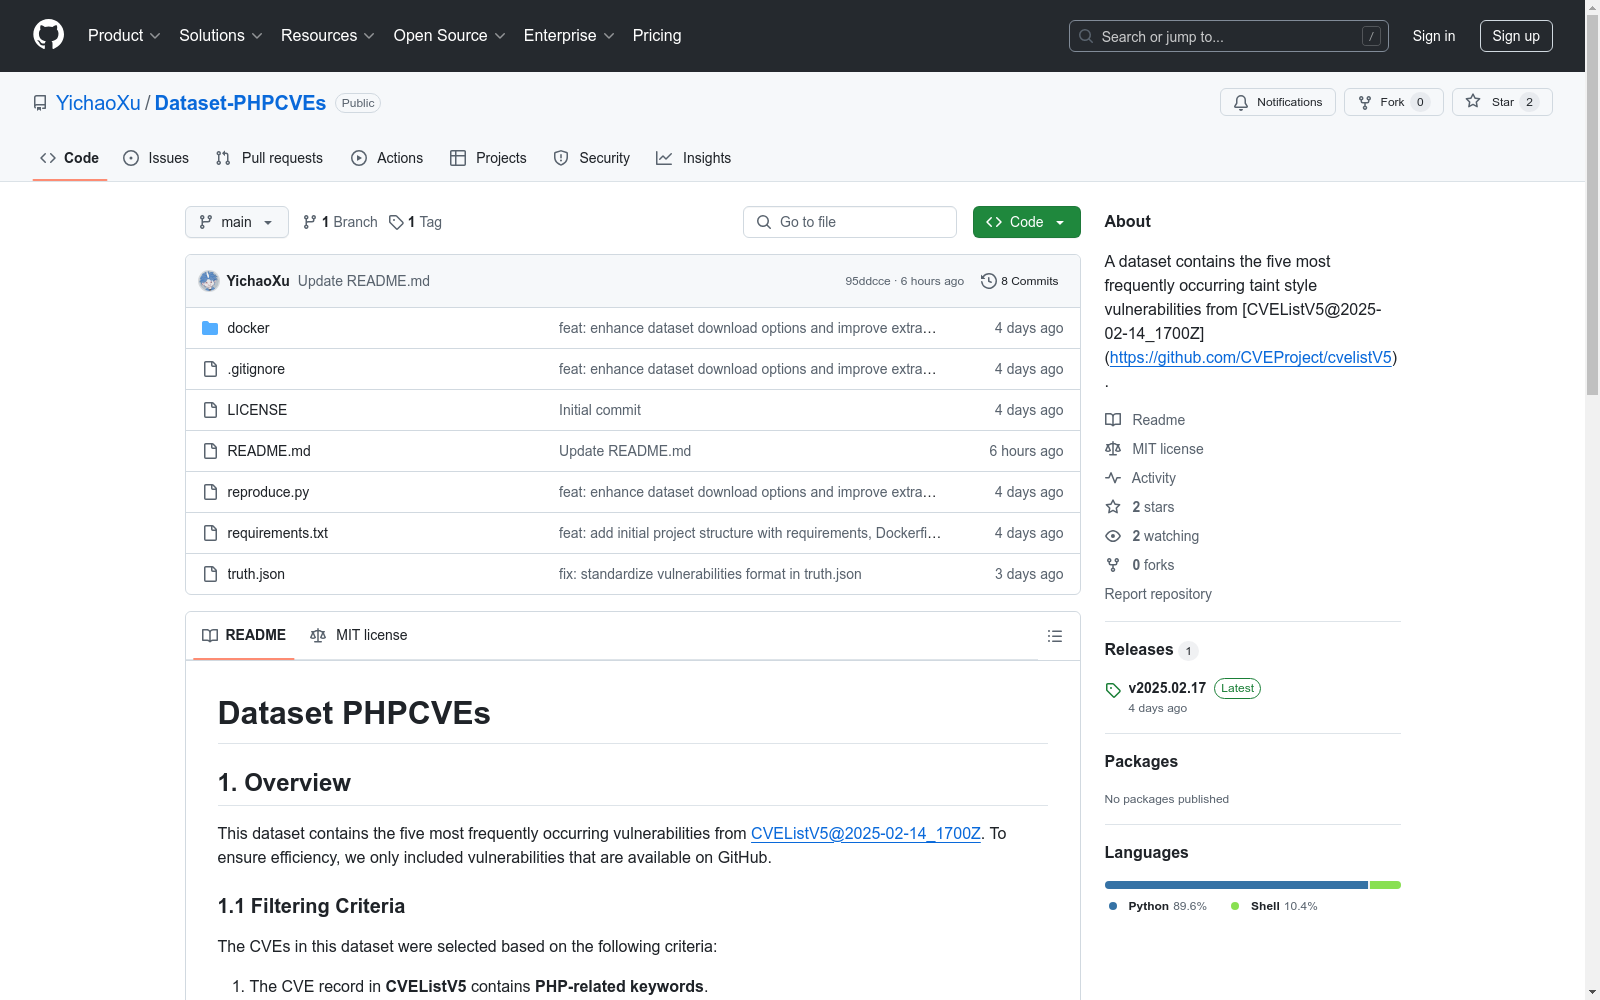Image resolution: width=1600 pixels, height=1000 pixels.
Task: Click the README.md file icon
Action: 210,451
